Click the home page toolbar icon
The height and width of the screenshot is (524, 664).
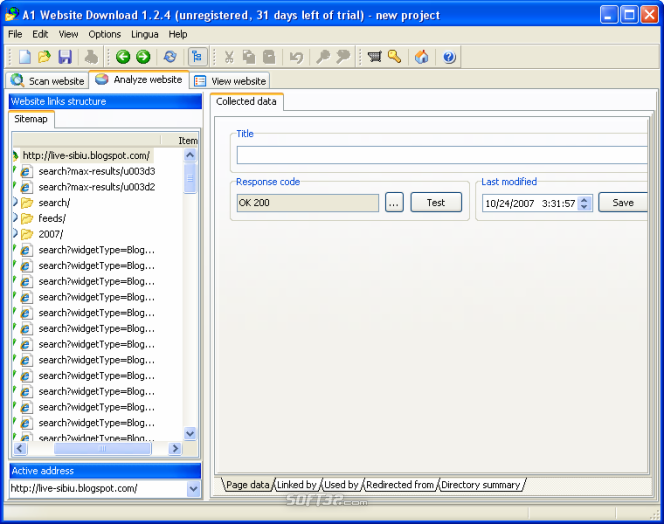coord(421,57)
